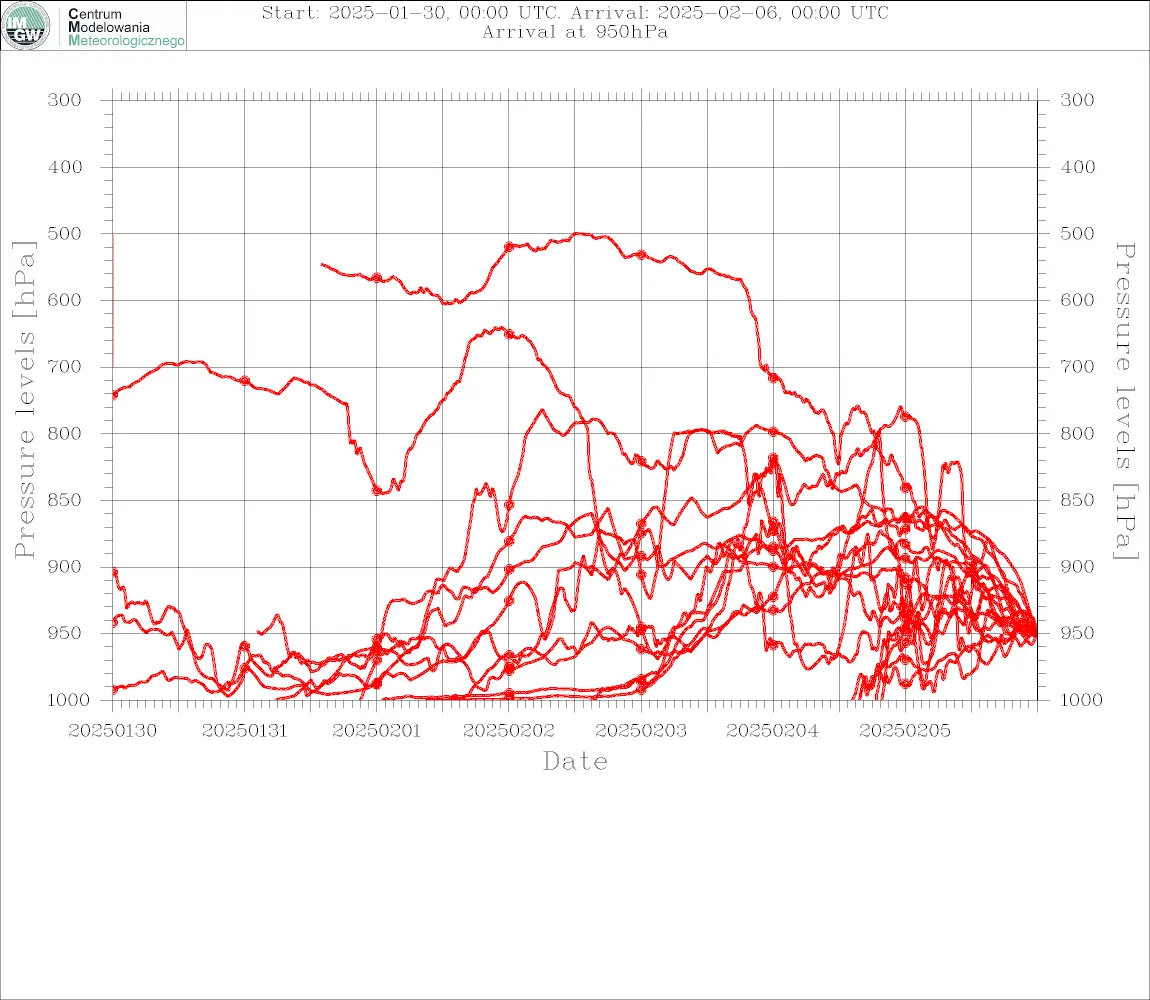Click the right axis 1000 pressure label
The width and height of the screenshot is (1150, 1000).
click(1082, 700)
